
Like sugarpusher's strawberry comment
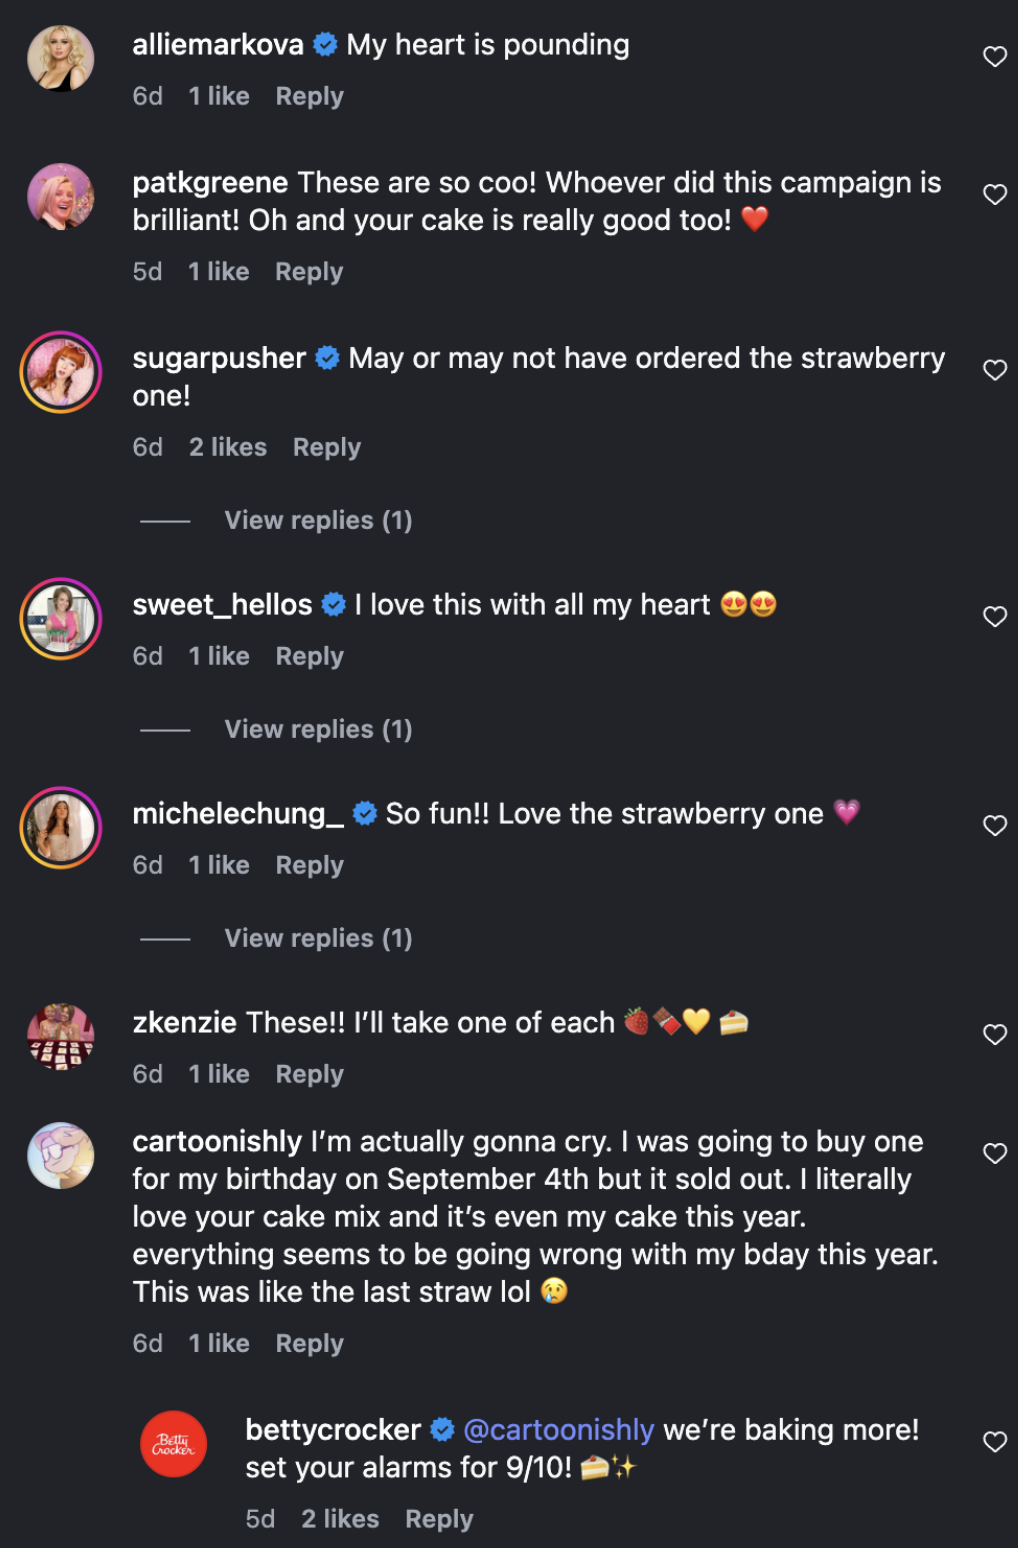coord(994,371)
